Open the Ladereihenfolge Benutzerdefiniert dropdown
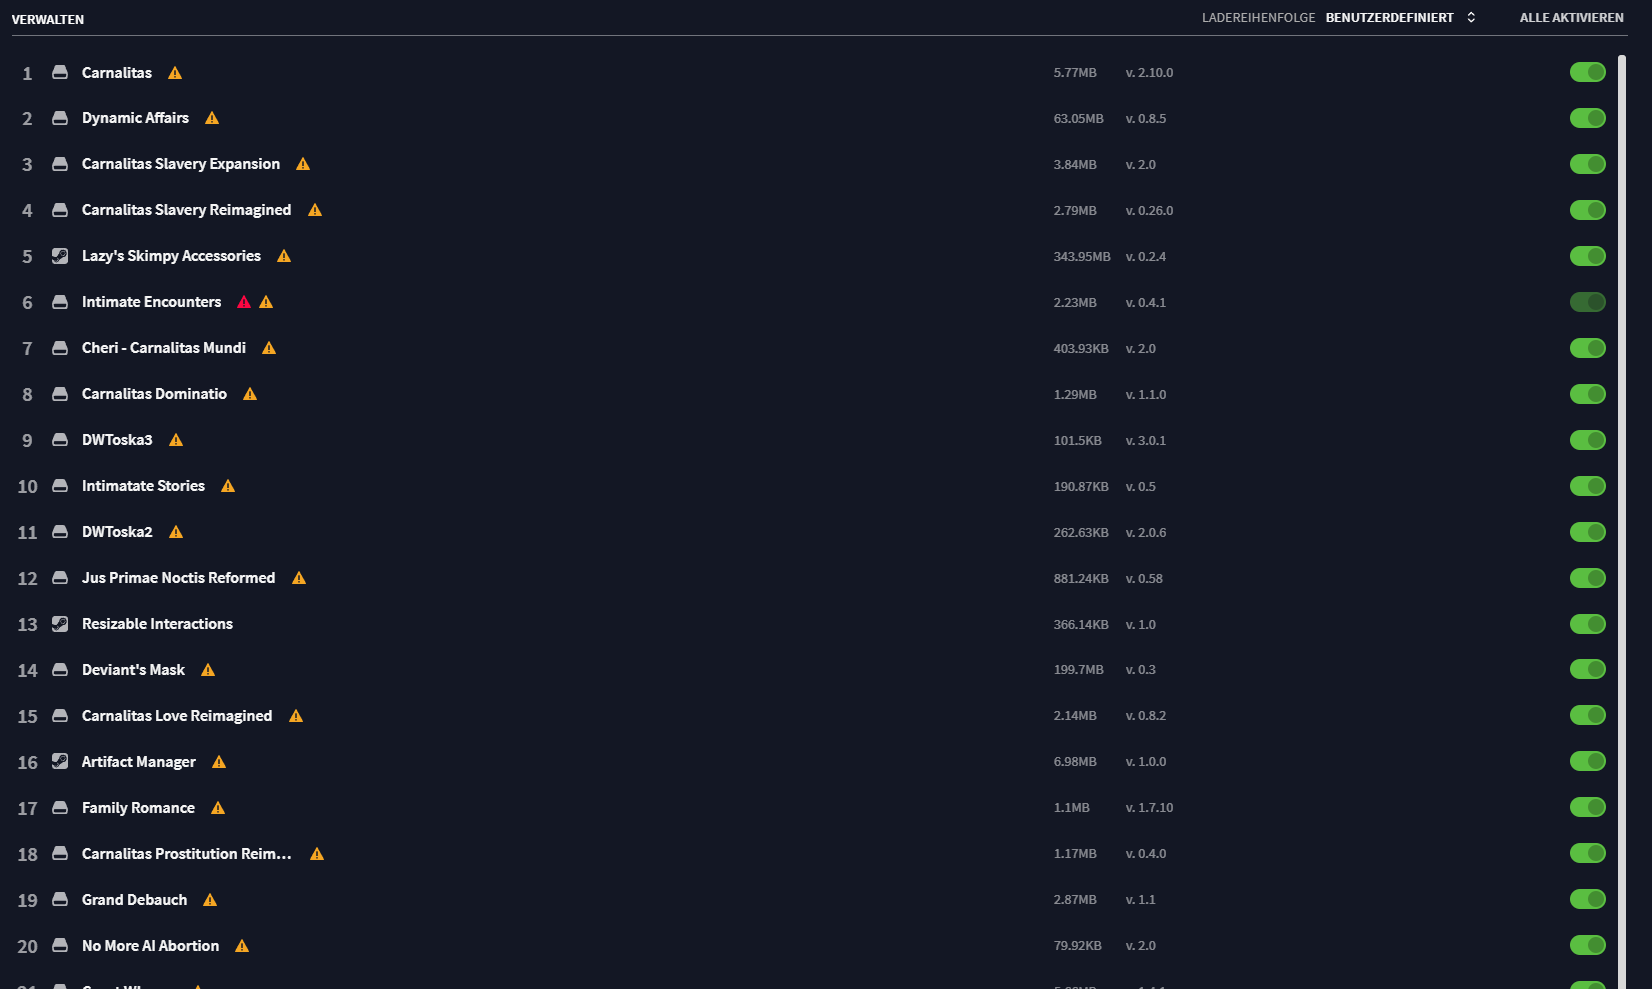1652x989 pixels. point(1400,18)
